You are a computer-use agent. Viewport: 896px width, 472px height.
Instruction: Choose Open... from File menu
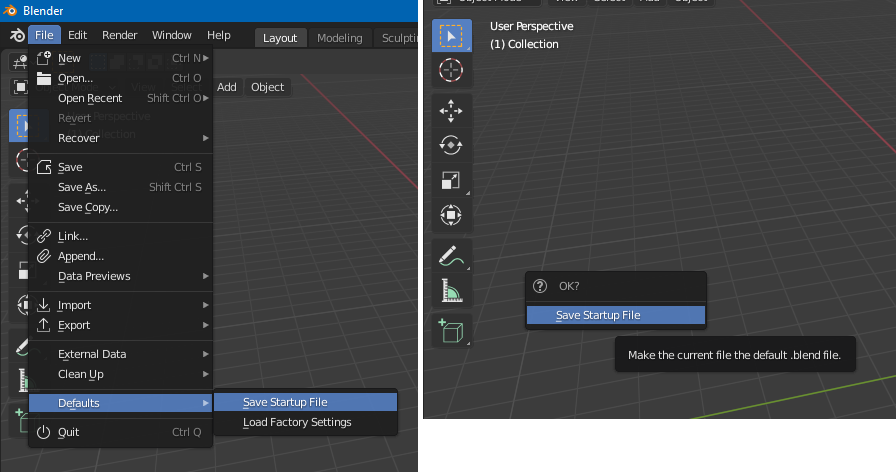[x=121, y=78]
